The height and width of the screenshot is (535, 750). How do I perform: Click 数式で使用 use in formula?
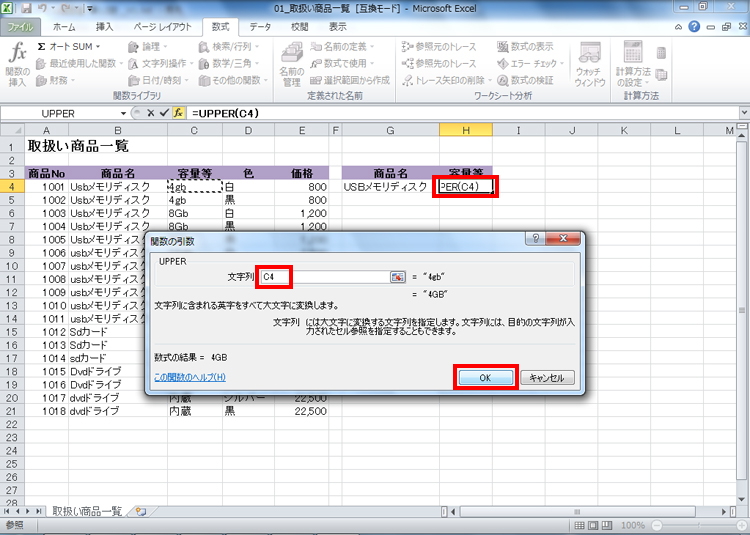(x=342, y=63)
